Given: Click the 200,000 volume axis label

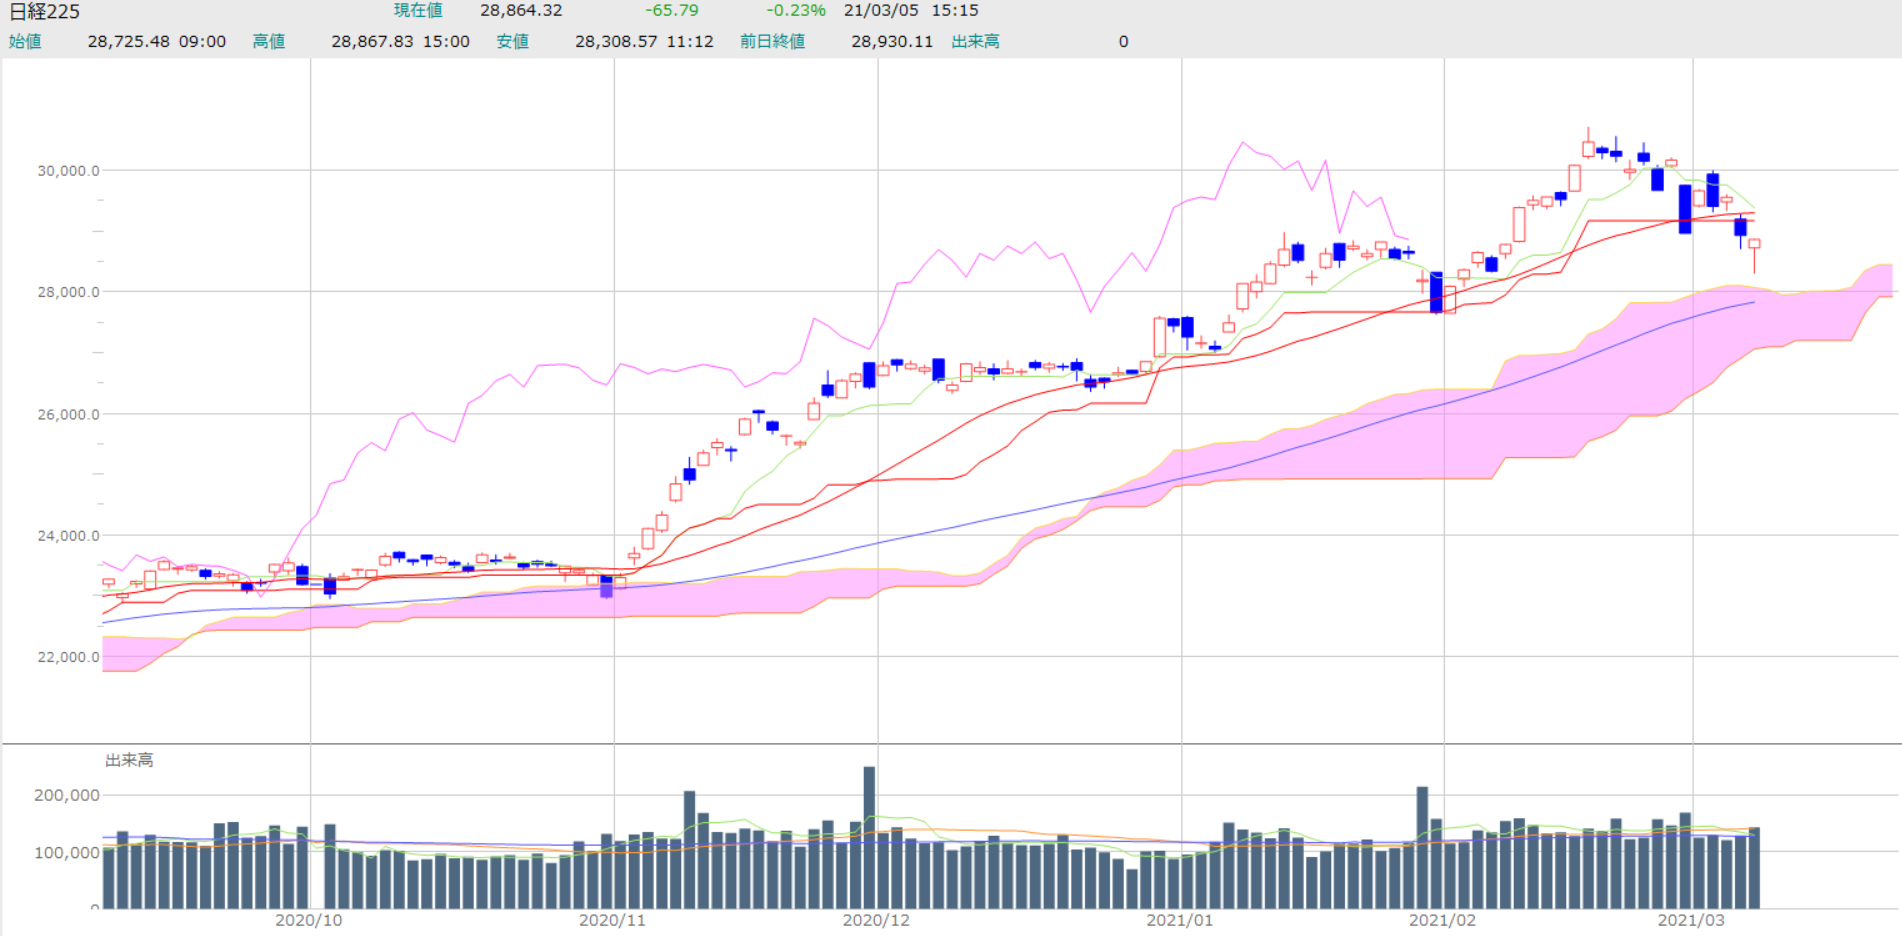Looking at the screenshot, I should (67, 795).
